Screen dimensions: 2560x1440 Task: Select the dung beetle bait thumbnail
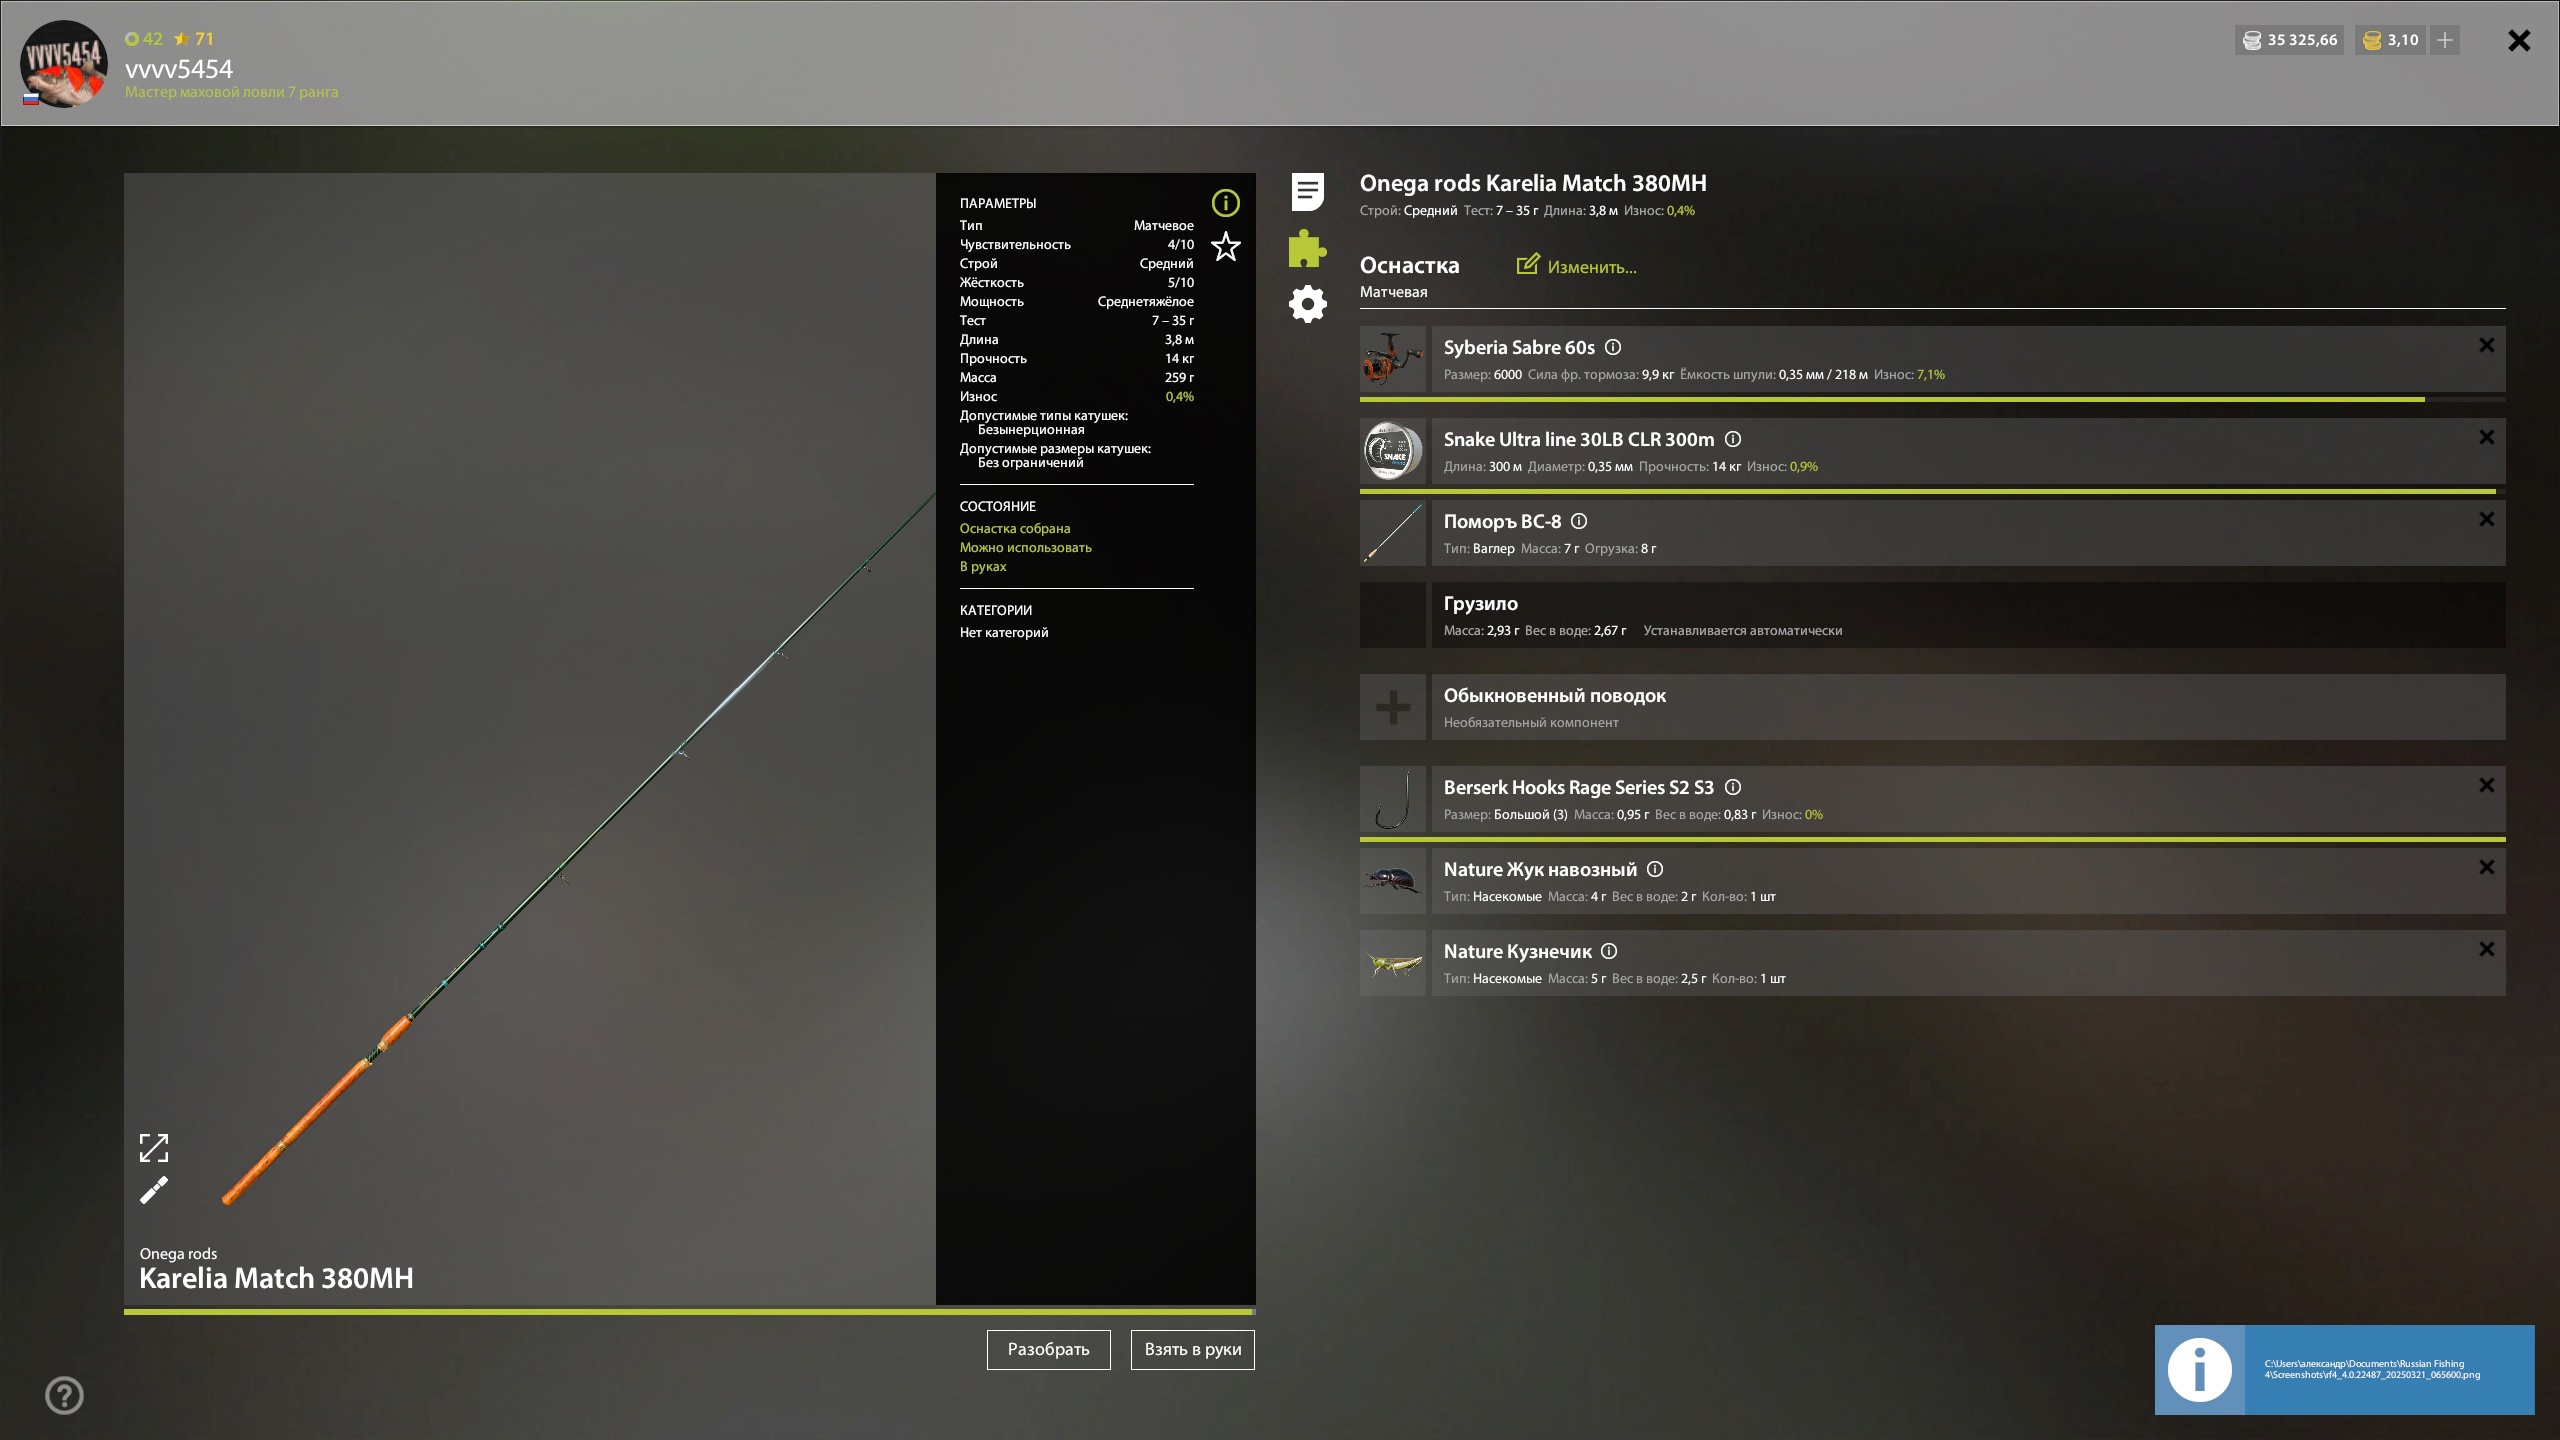point(1392,881)
